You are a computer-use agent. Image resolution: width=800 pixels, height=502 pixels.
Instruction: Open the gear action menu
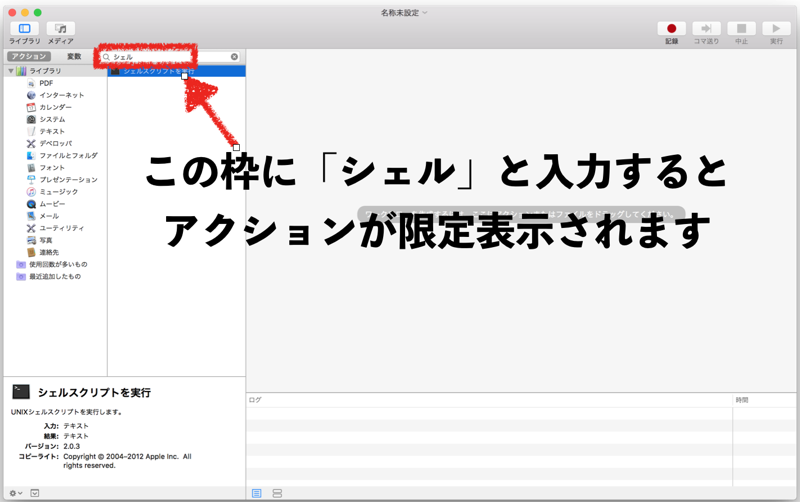pyautogui.click(x=15, y=493)
